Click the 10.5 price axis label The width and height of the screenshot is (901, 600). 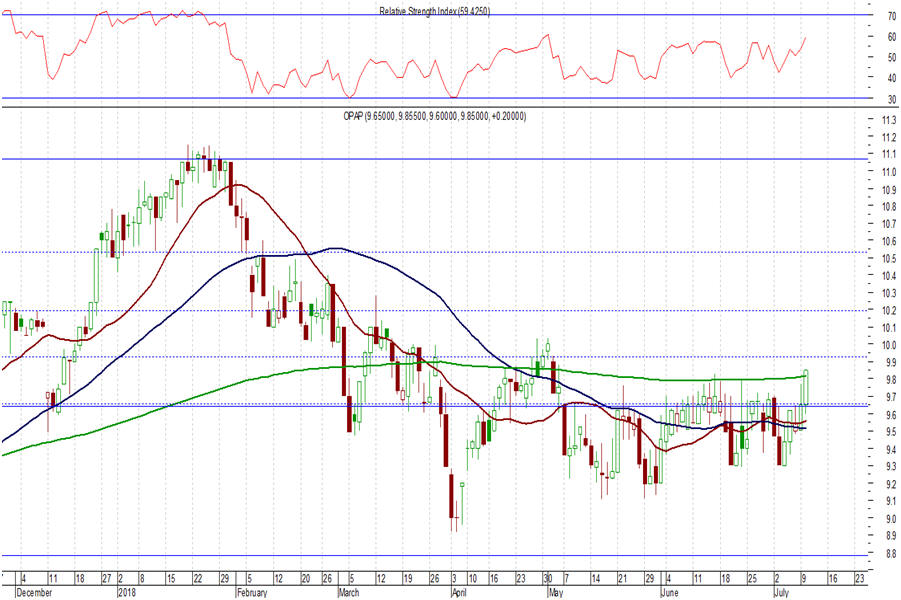click(889, 259)
